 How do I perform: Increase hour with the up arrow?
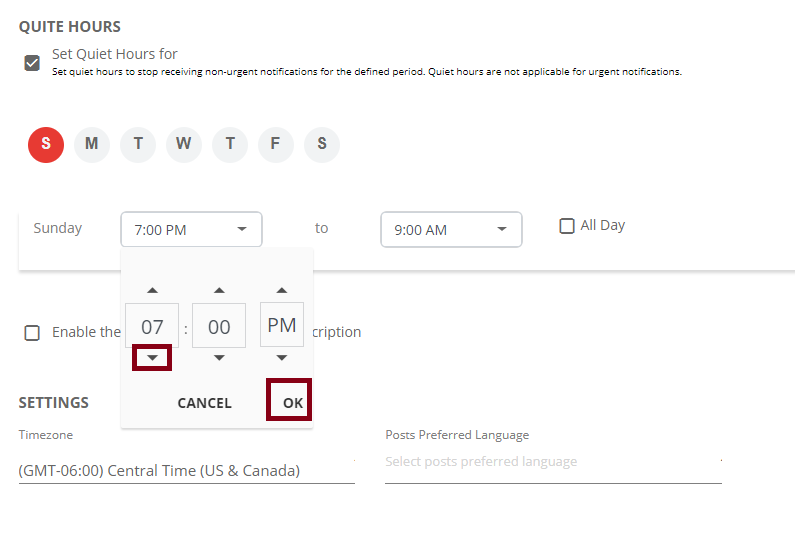click(x=152, y=291)
